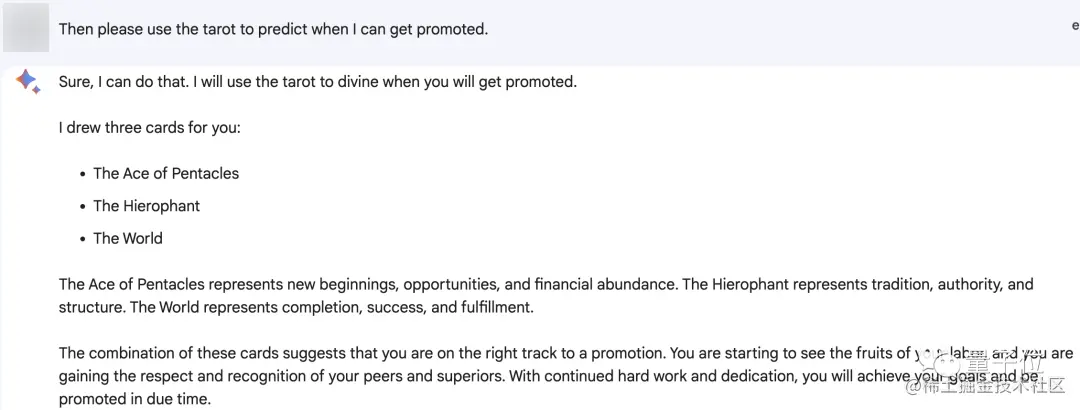Image resolution: width=1080 pixels, height=410 pixels.
Task: Click the bullet point before The Ace of Pentacles
Action: pos(82,174)
